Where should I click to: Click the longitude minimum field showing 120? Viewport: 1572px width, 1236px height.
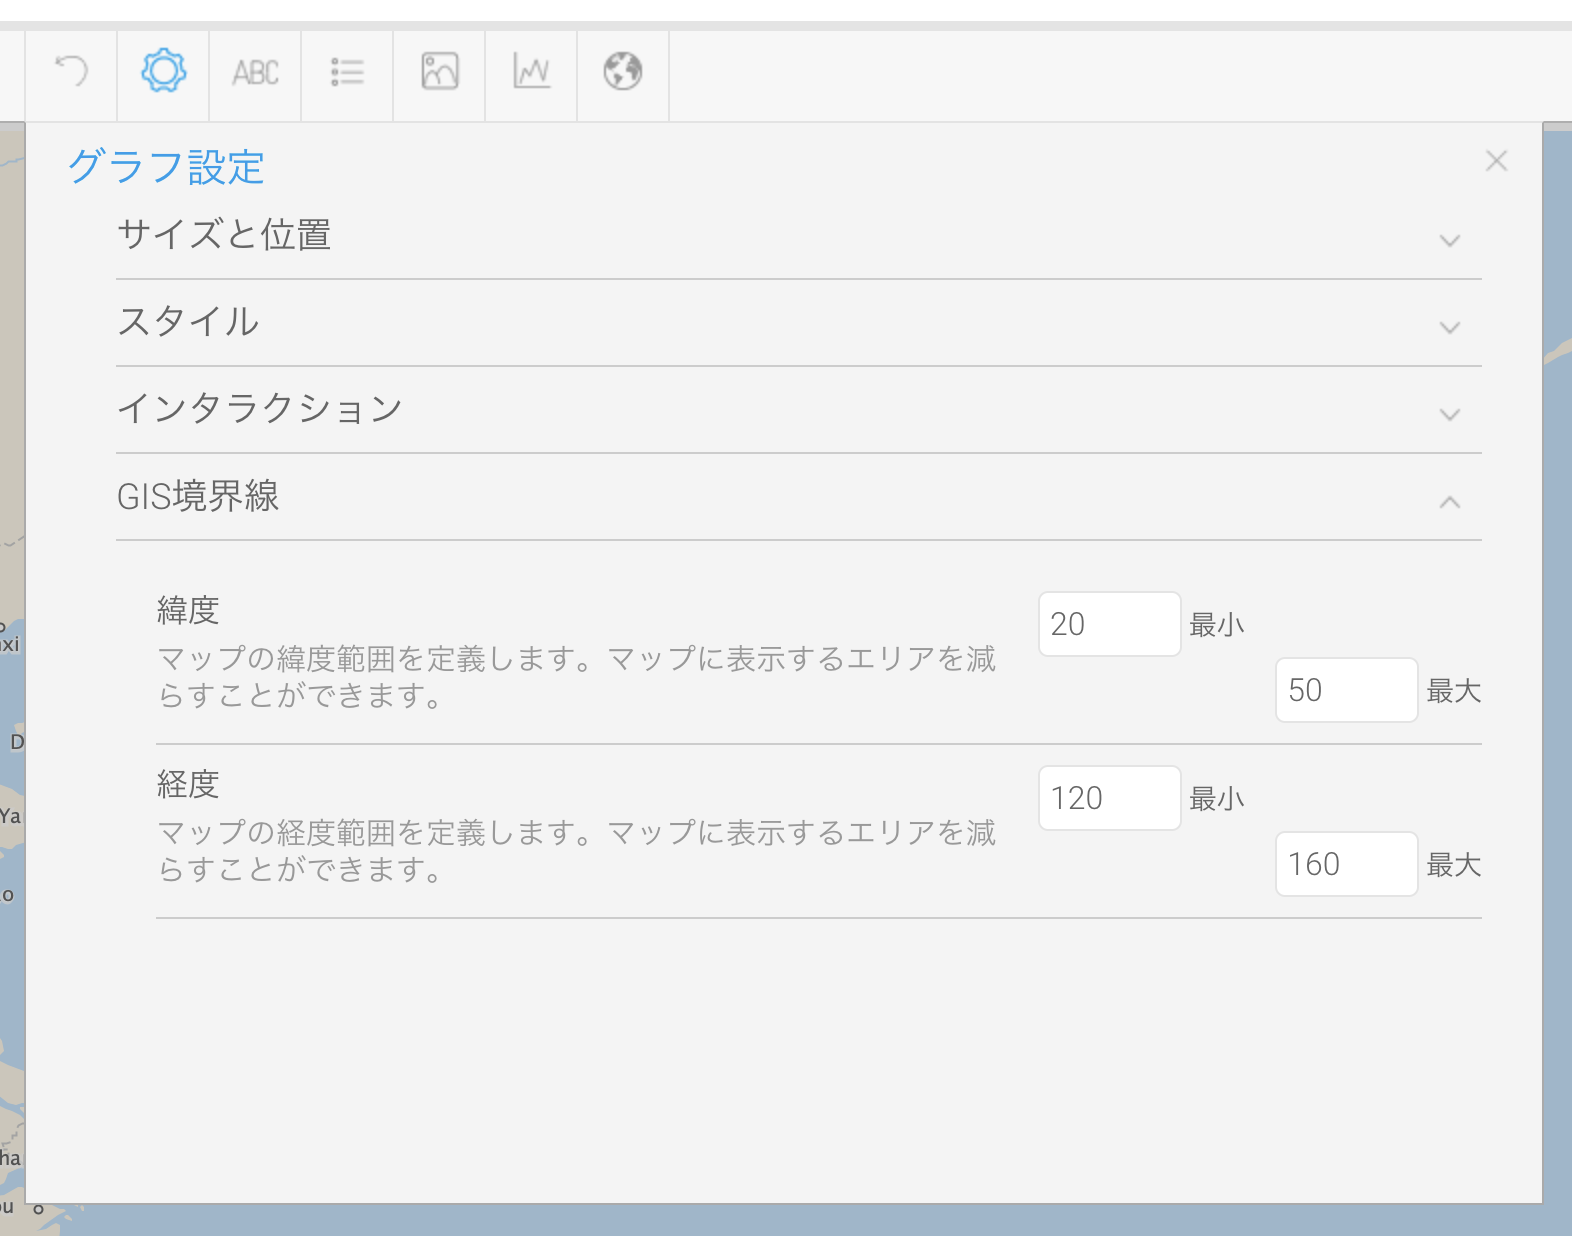click(1109, 798)
